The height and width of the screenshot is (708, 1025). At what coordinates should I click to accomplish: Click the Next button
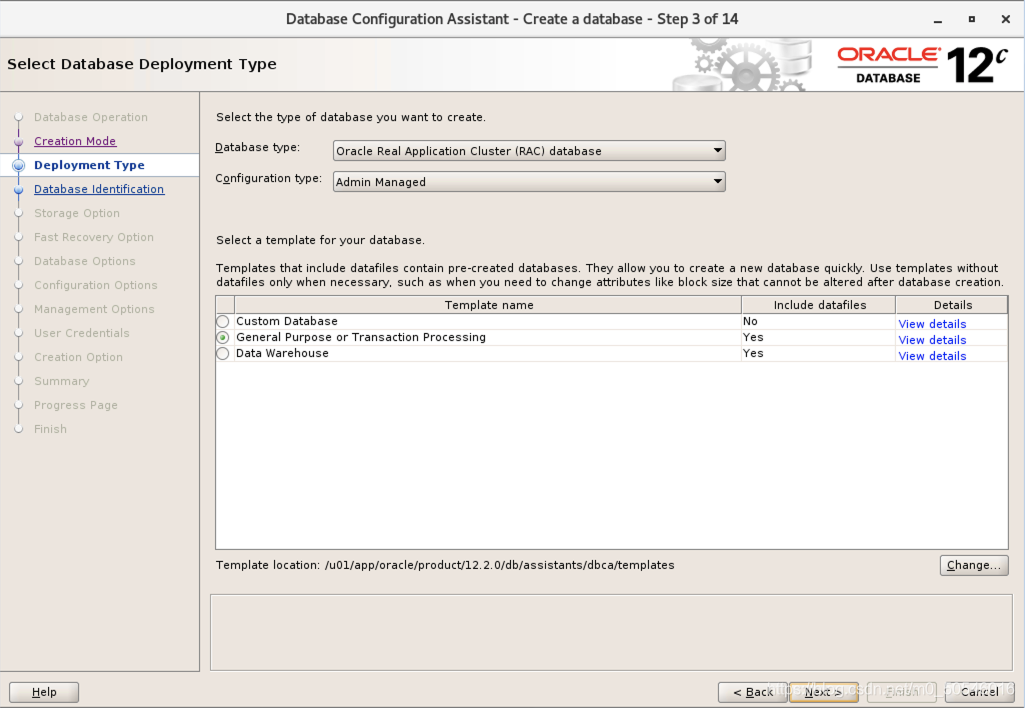(824, 692)
